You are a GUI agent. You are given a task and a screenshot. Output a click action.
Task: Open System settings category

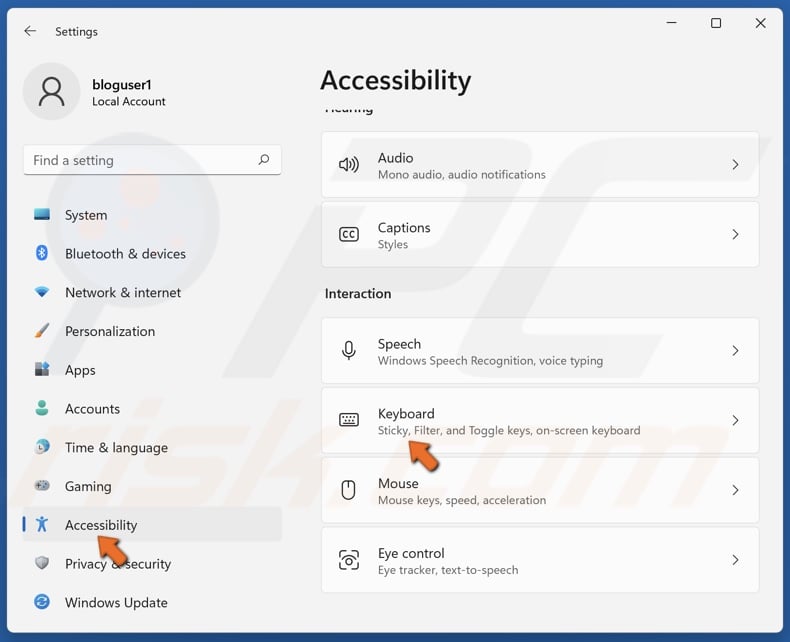[x=152, y=215]
